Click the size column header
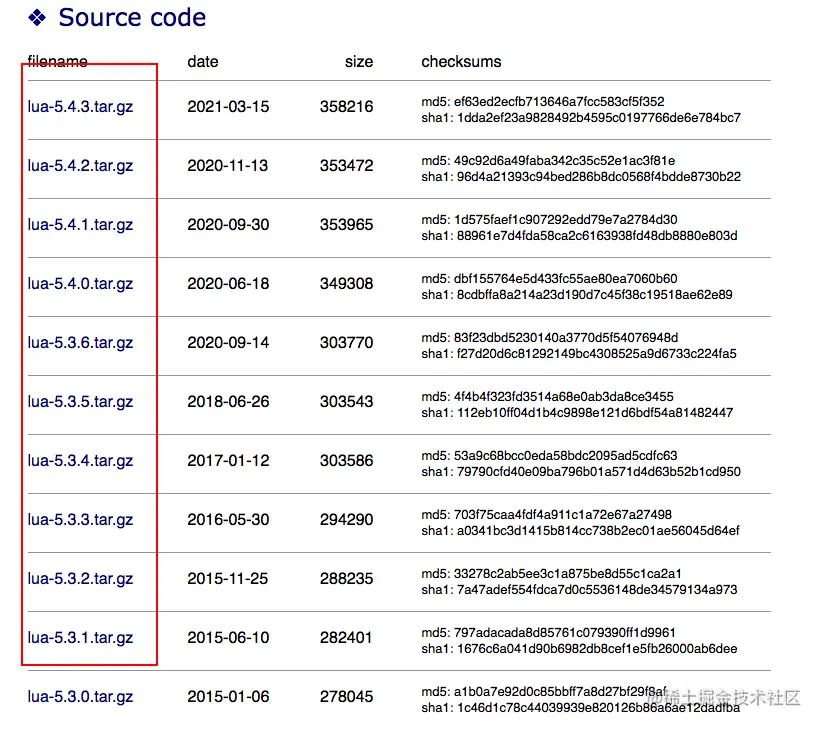This screenshot has height=729, width=822. point(359,61)
